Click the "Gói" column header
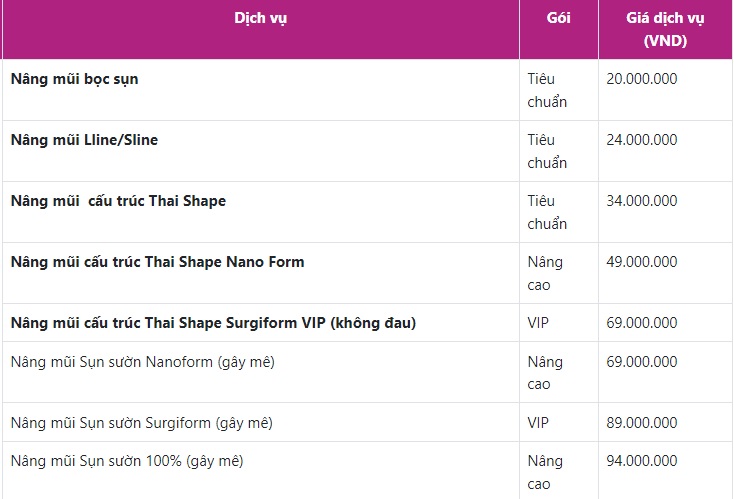The width and height of the screenshot is (734, 499). [x=559, y=18]
